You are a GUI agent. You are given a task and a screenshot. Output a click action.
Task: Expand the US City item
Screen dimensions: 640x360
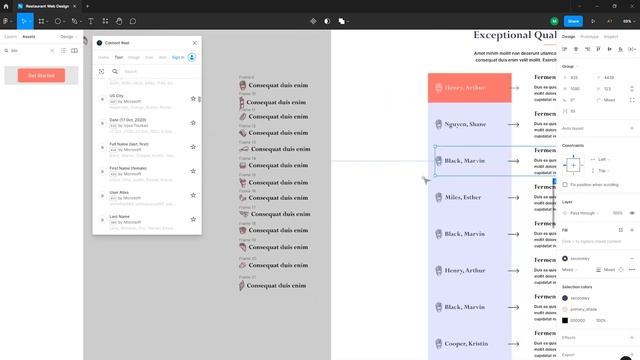[x=102, y=99]
